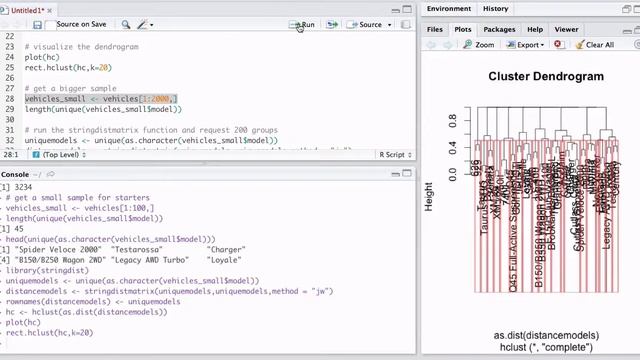Screen dimensions: 640x360
Task: Click the re-run previous code region icon
Action: click(x=332, y=24)
